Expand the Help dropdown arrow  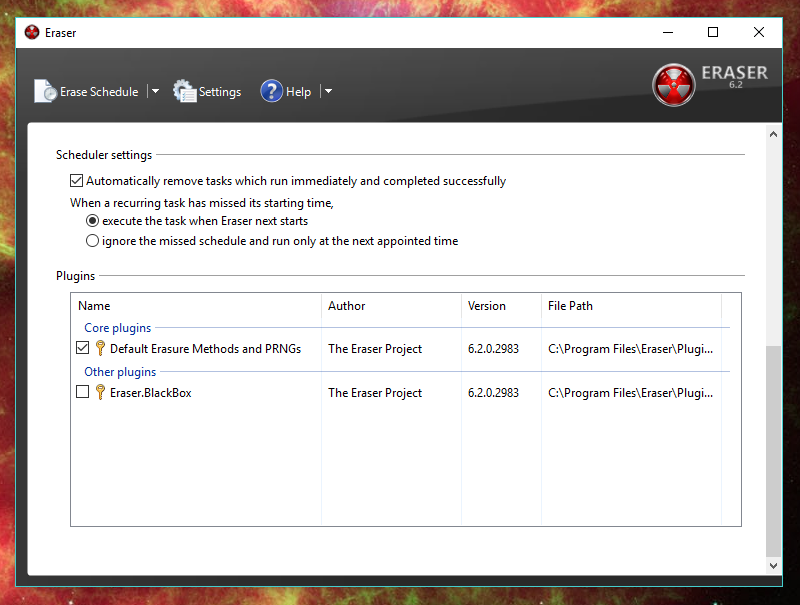point(329,91)
